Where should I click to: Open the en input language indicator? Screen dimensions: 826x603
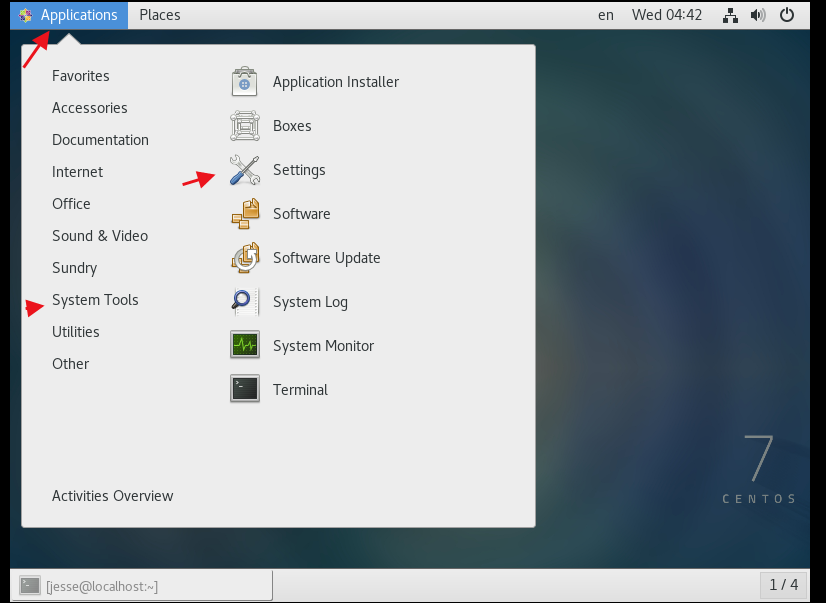tap(606, 15)
